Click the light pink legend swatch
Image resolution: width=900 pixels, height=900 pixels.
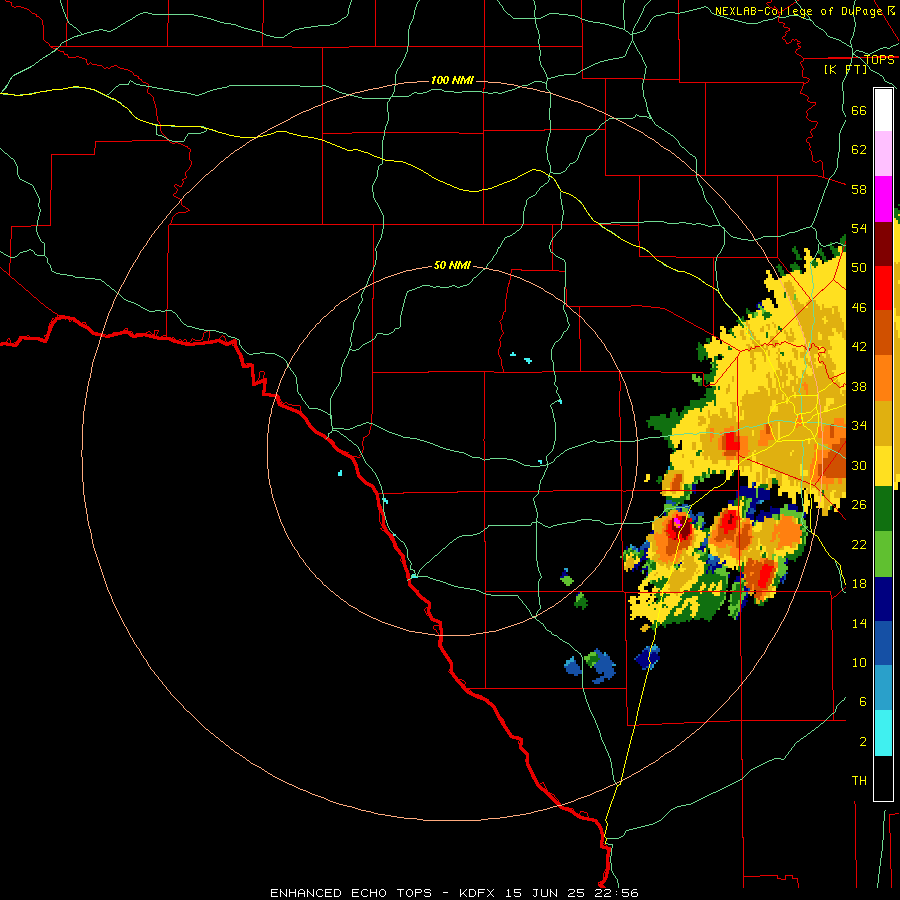tap(883, 153)
